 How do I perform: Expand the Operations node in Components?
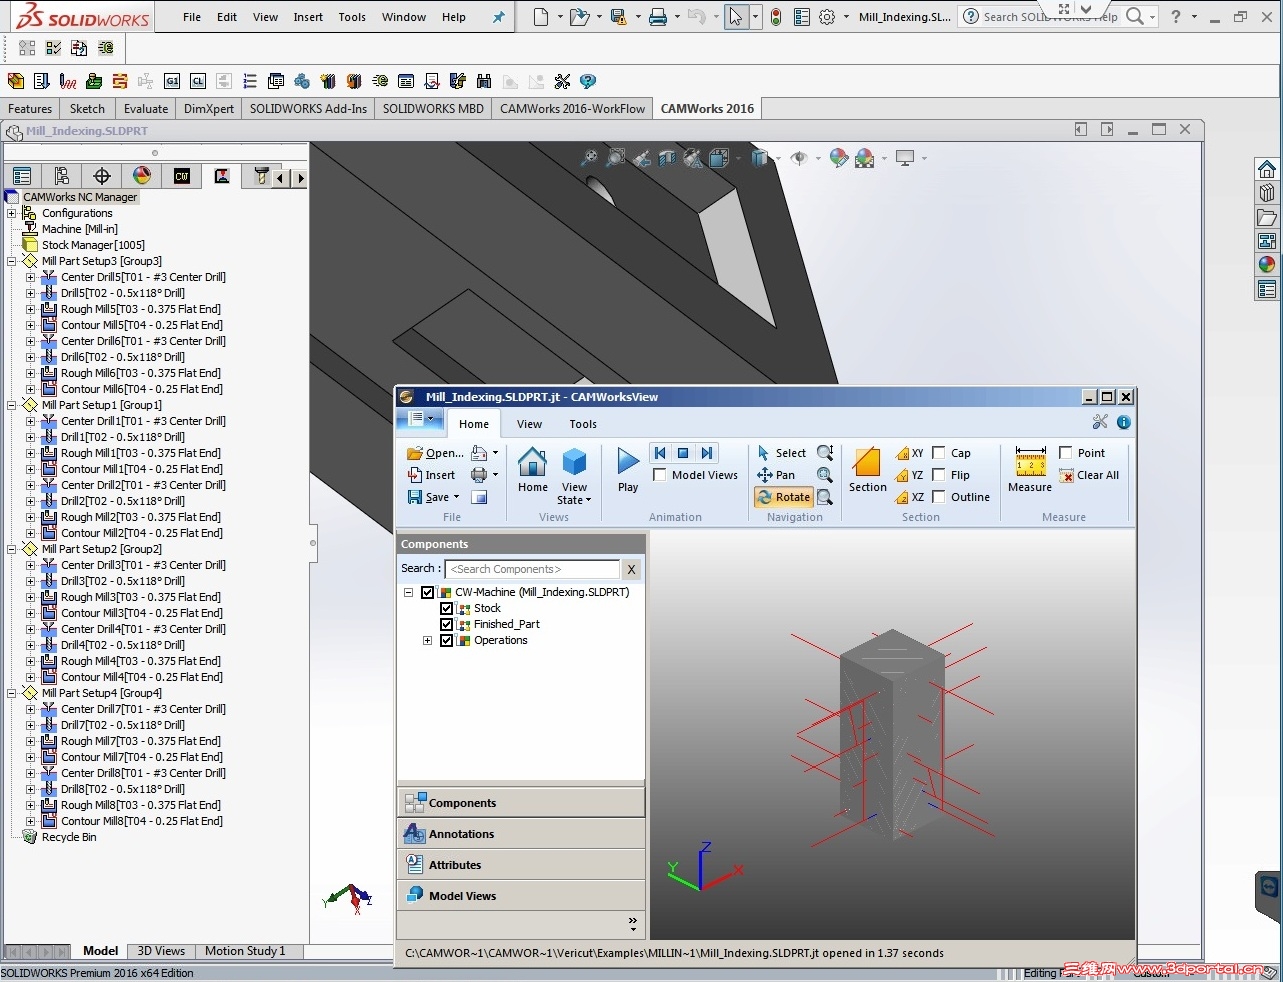428,640
